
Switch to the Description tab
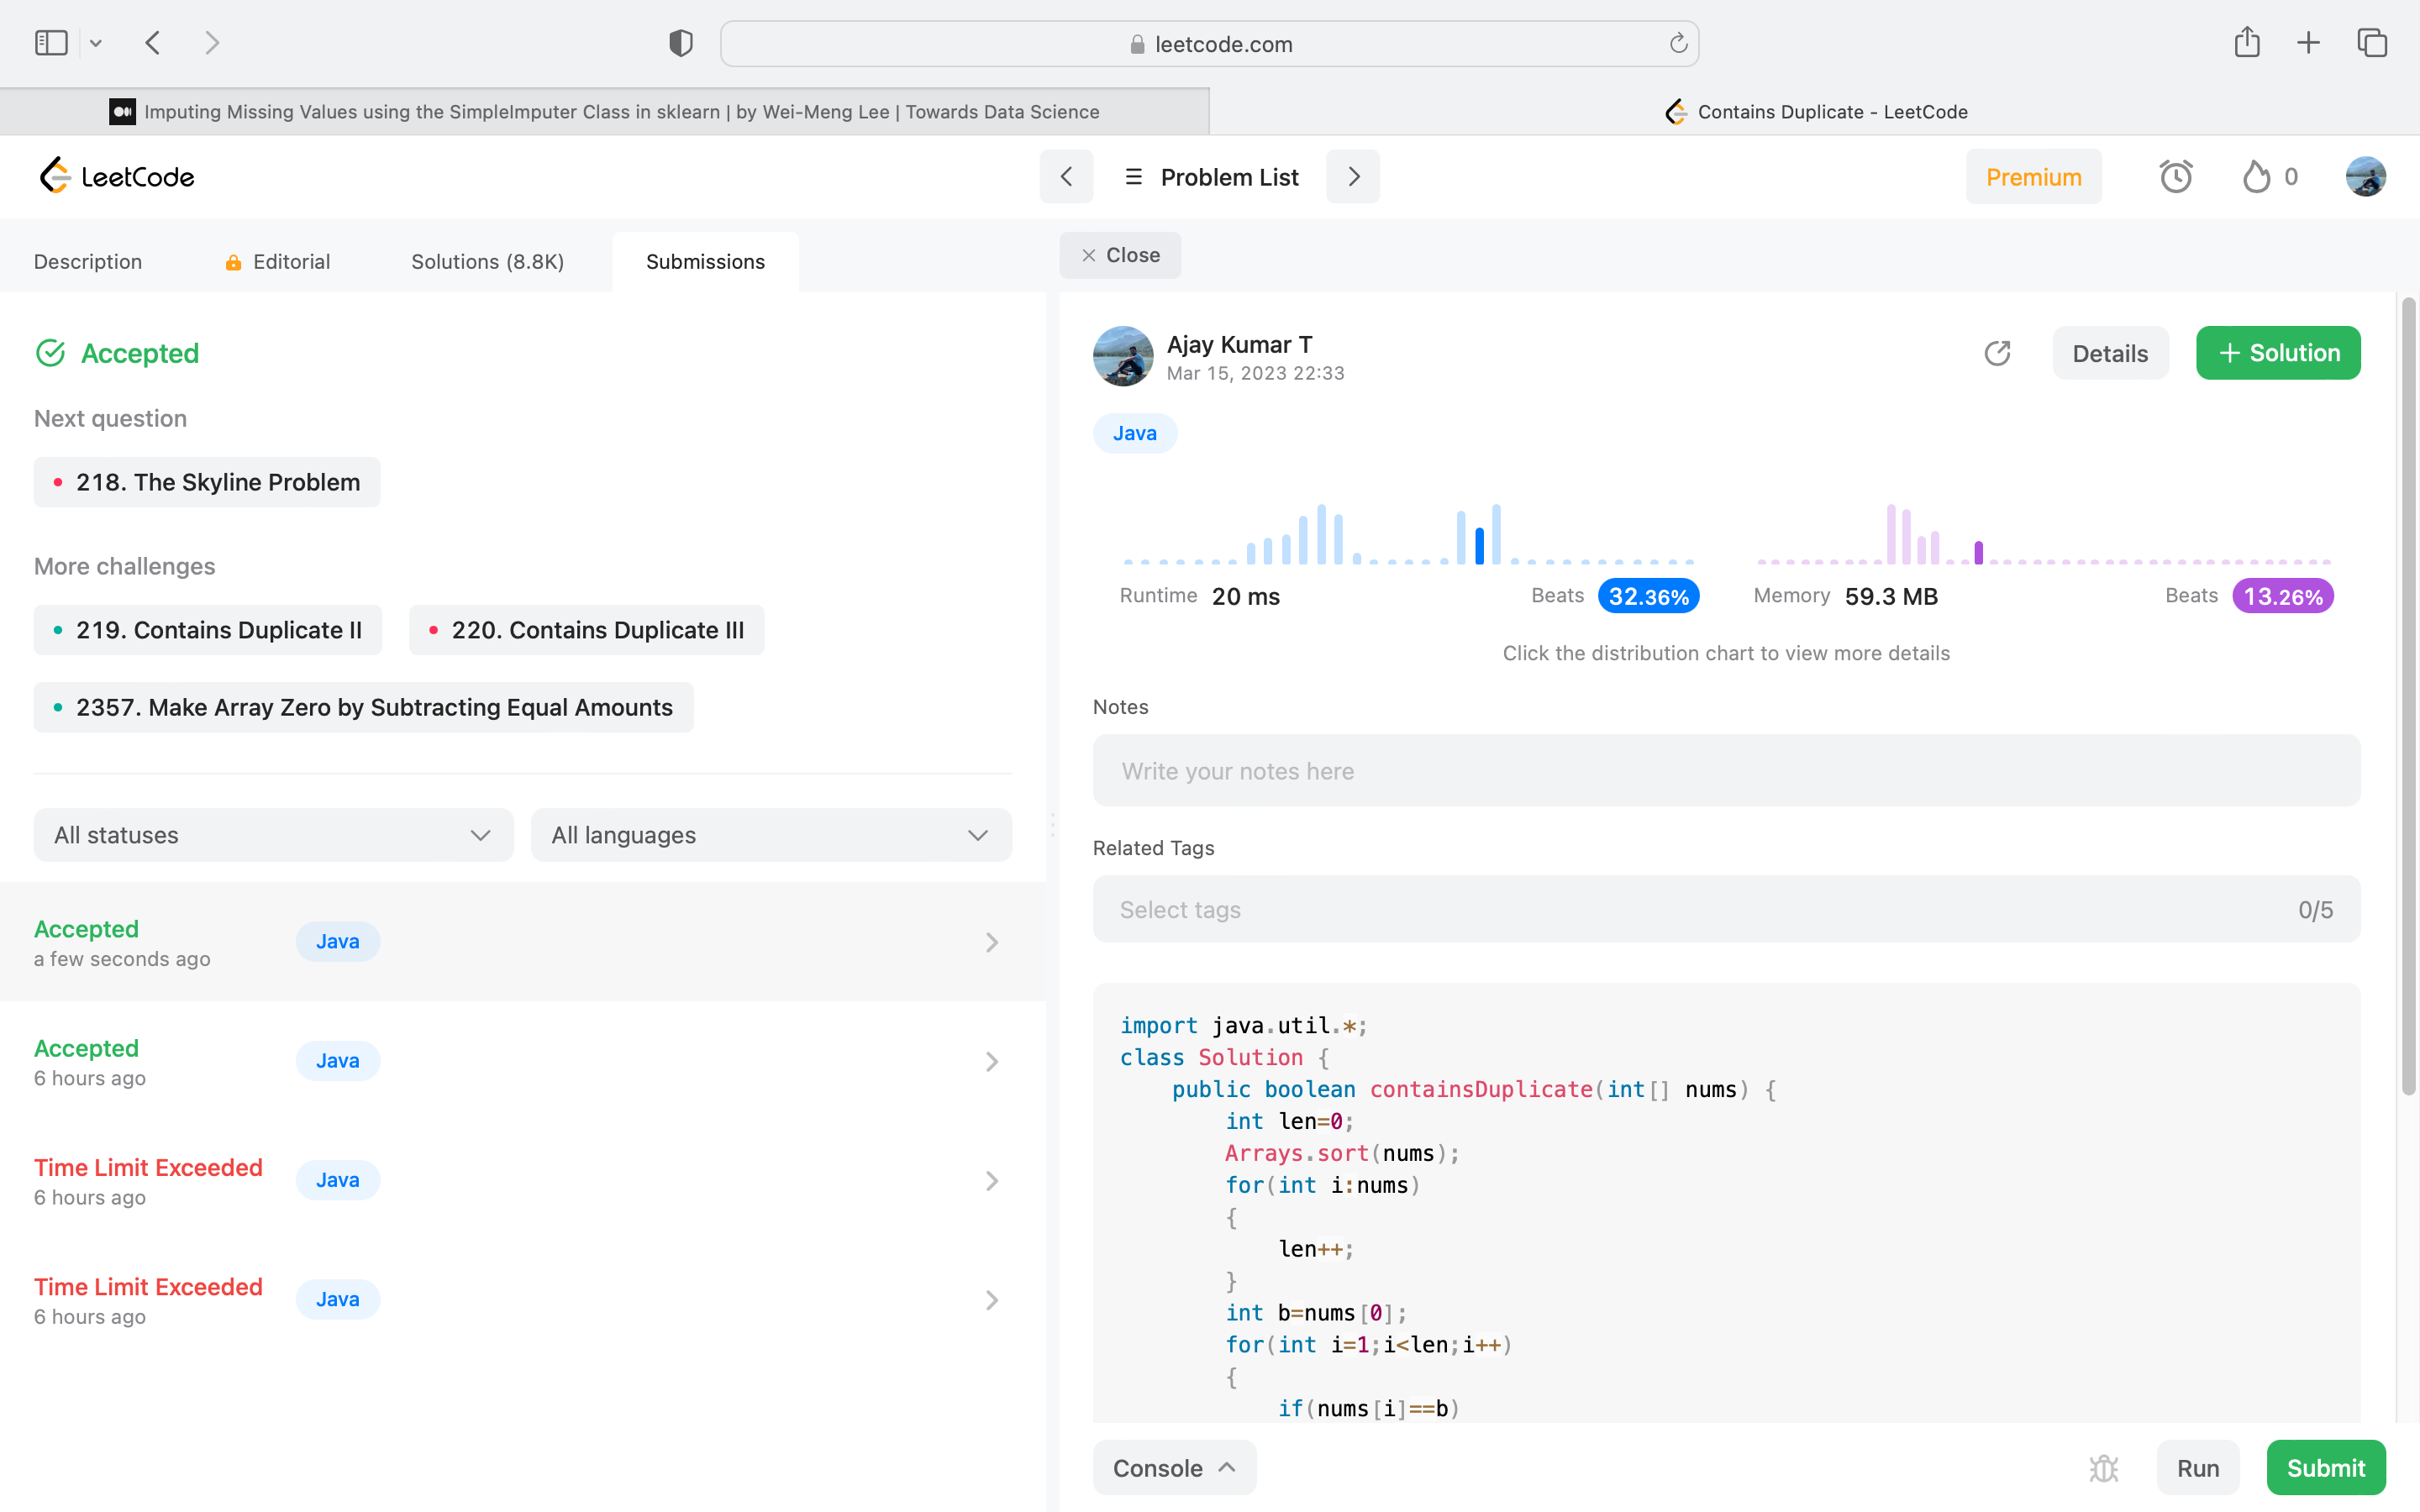pyautogui.click(x=88, y=262)
